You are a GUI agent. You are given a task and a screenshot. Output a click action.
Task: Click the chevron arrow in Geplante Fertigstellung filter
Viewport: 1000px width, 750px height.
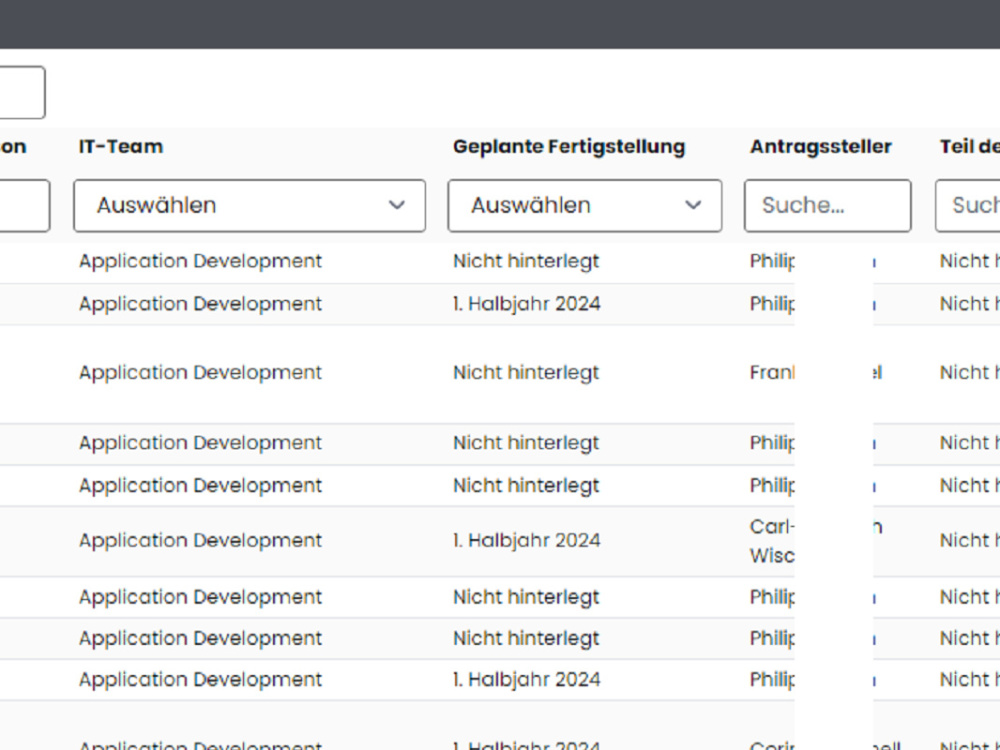coord(693,205)
